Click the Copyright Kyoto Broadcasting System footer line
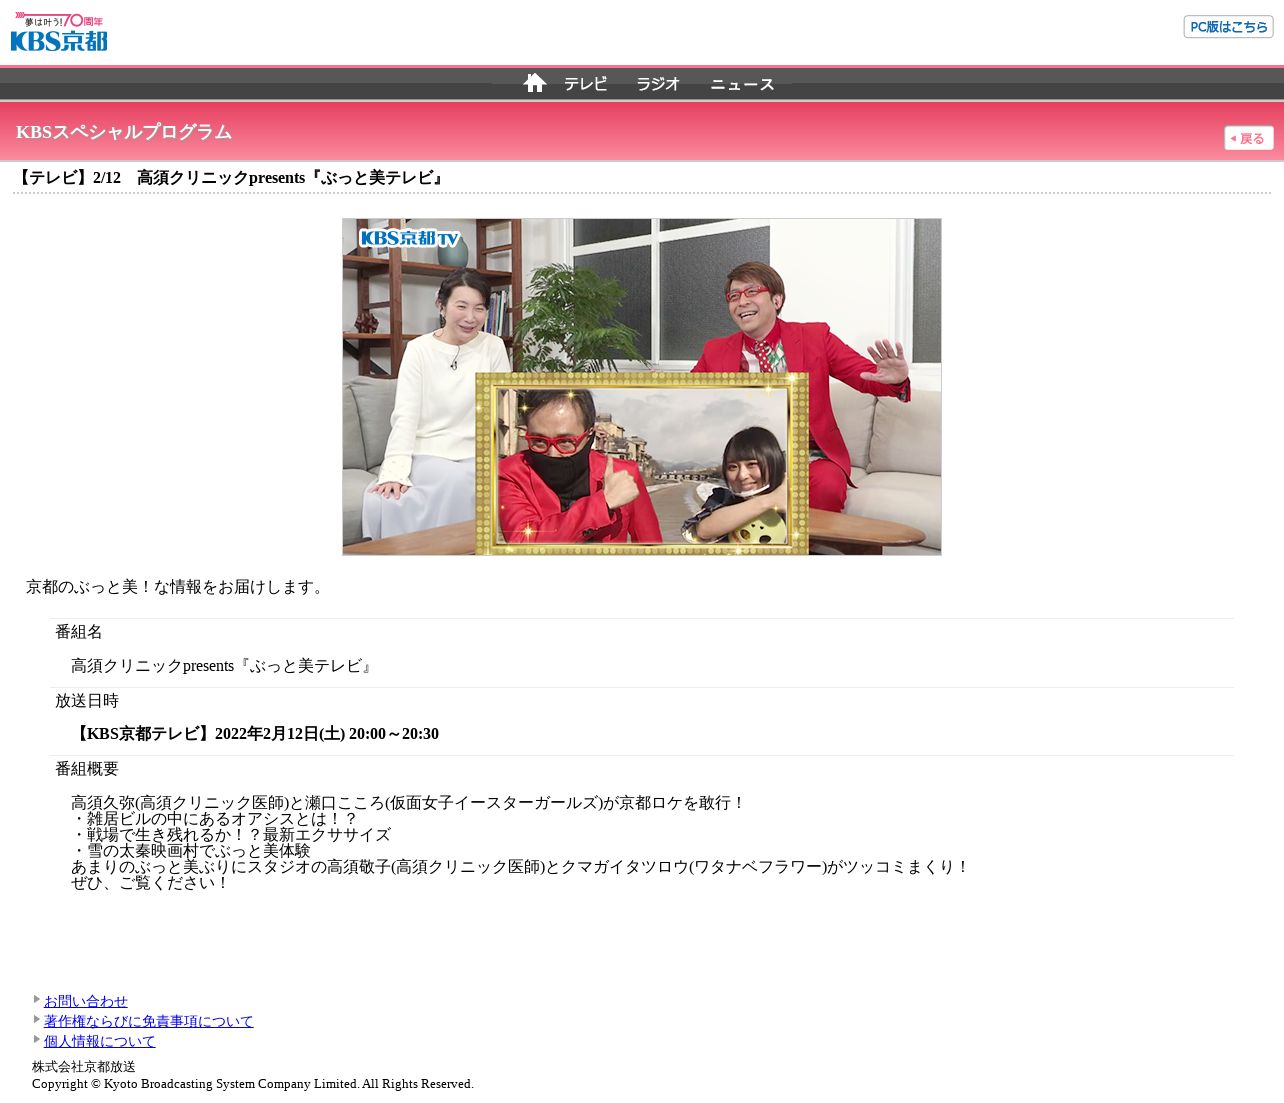The image size is (1284, 1103). (253, 1084)
